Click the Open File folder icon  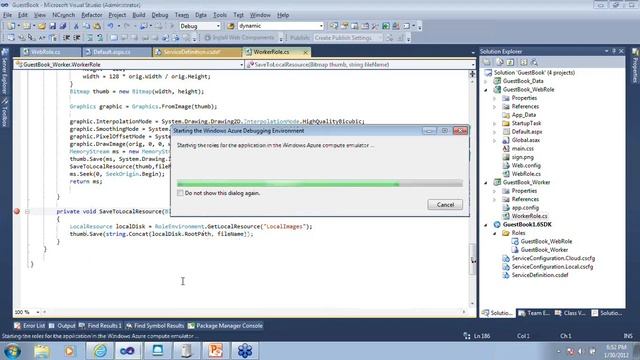coord(42,26)
